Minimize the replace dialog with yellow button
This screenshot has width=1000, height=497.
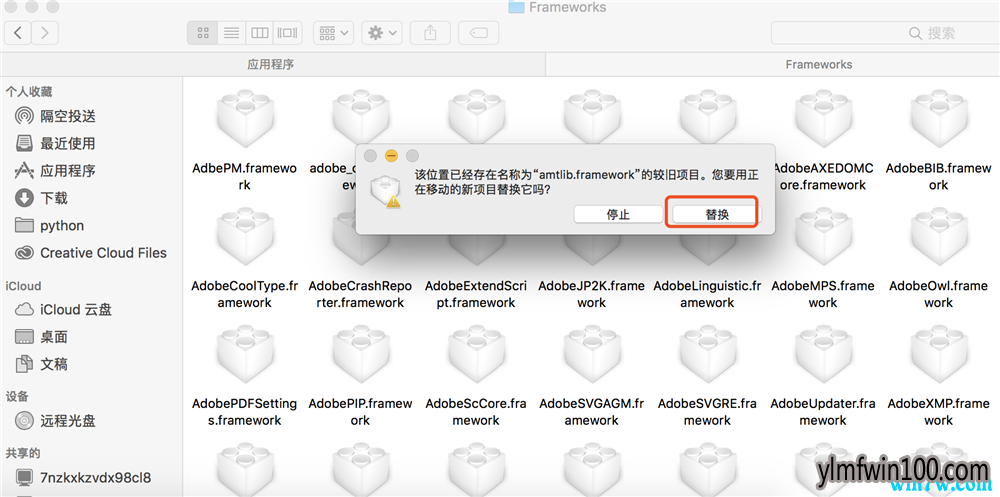391,156
